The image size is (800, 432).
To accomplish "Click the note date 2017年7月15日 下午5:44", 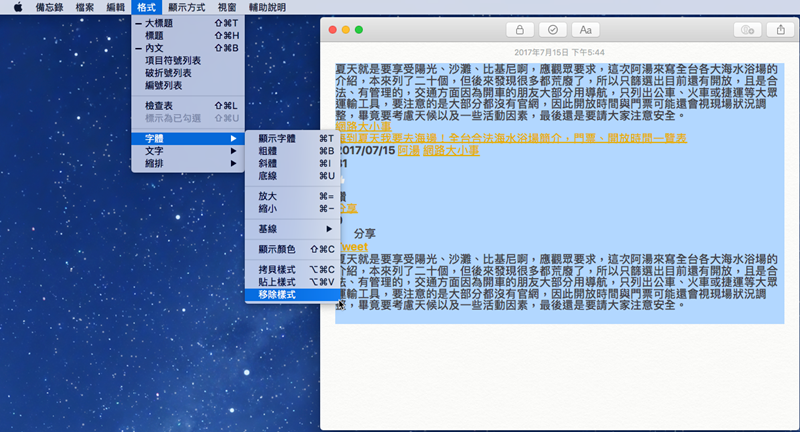I will click(559, 52).
